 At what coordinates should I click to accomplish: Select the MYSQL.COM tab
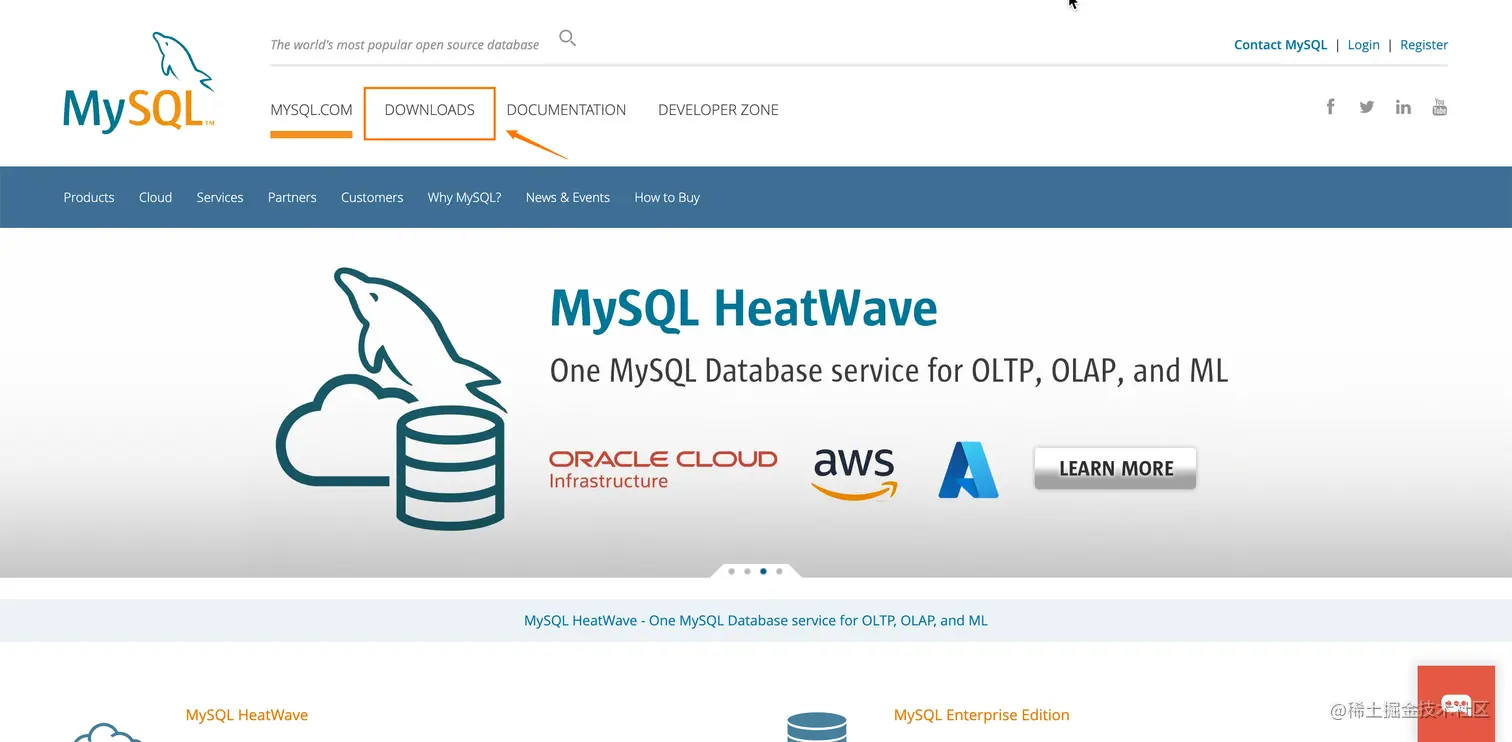(311, 110)
